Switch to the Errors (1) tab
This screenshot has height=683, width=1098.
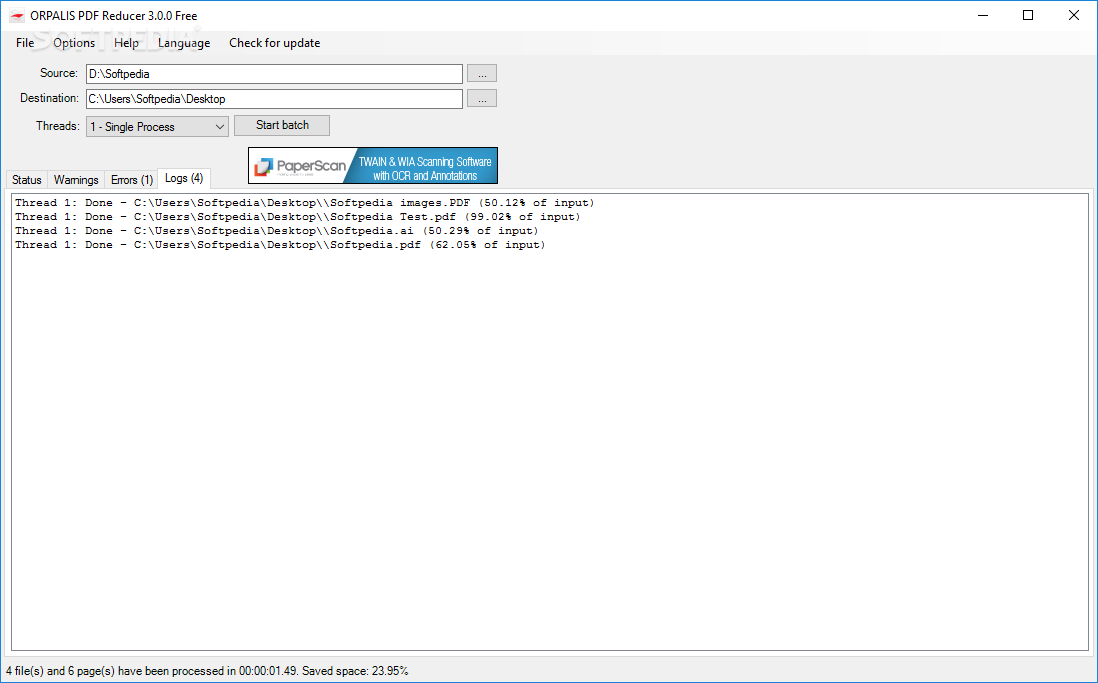[132, 180]
